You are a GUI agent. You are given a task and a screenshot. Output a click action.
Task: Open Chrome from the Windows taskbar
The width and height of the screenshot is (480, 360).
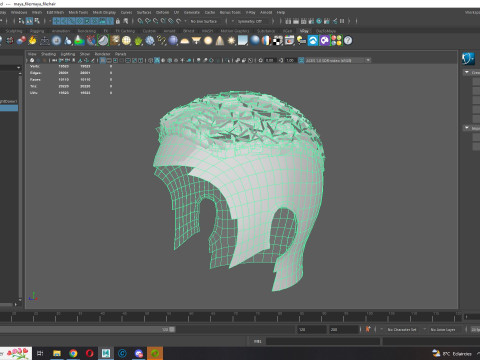click(73, 353)
